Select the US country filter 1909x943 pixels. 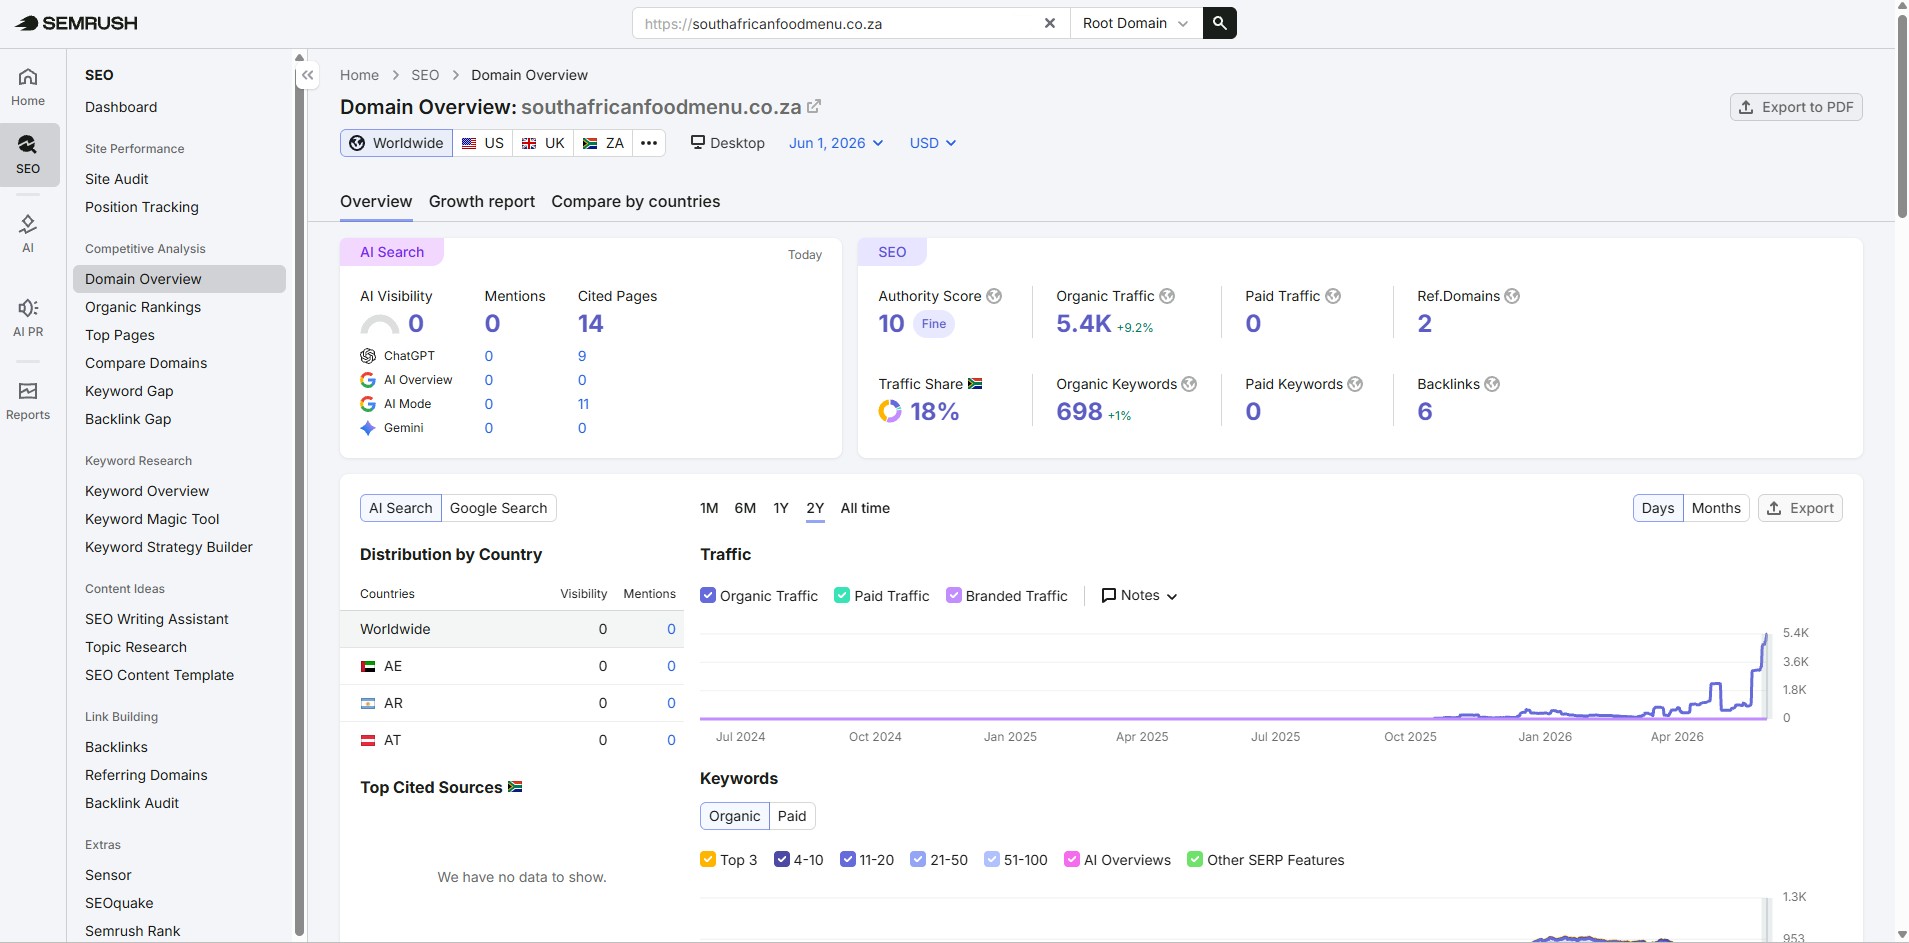[482, 143]
